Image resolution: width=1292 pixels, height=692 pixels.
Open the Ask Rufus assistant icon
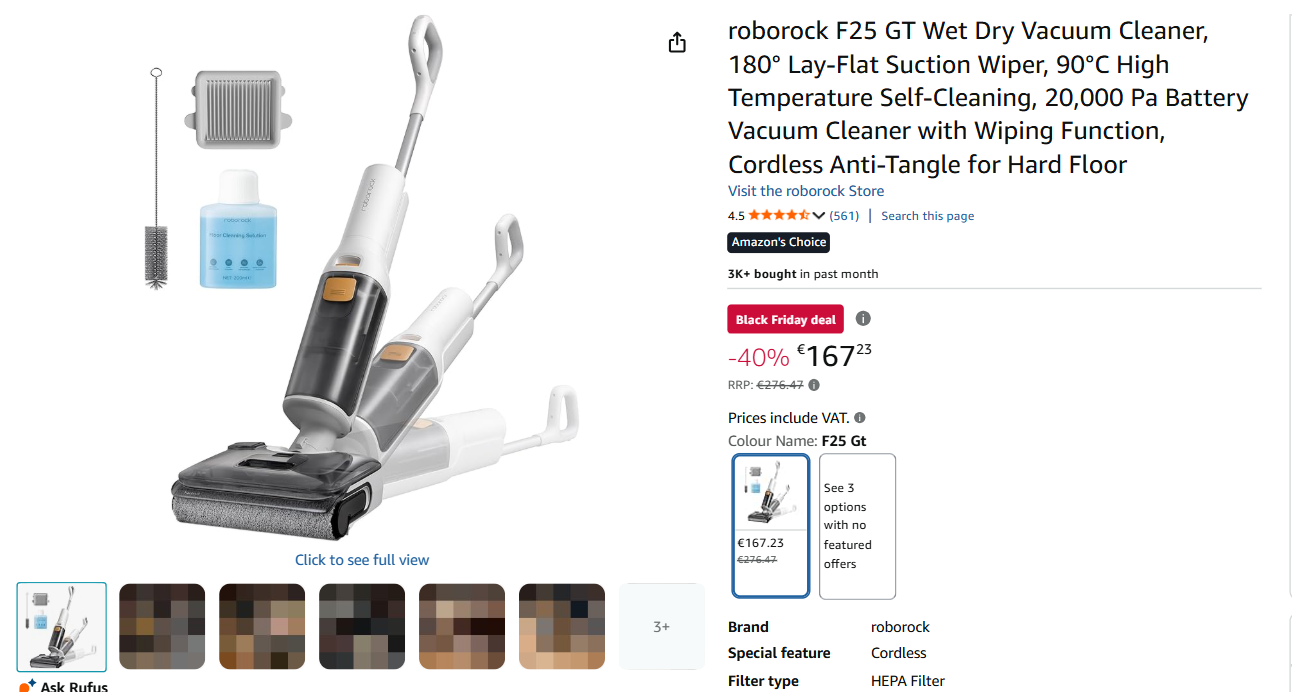pos(28,686)
